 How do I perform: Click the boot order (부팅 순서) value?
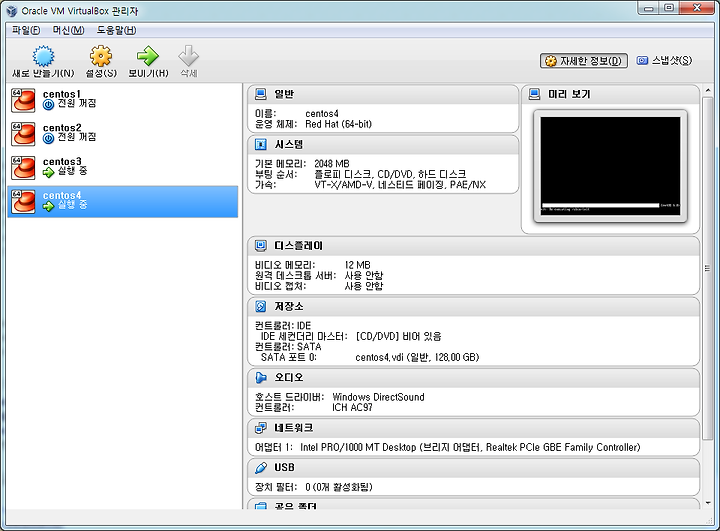click(390, 175)
